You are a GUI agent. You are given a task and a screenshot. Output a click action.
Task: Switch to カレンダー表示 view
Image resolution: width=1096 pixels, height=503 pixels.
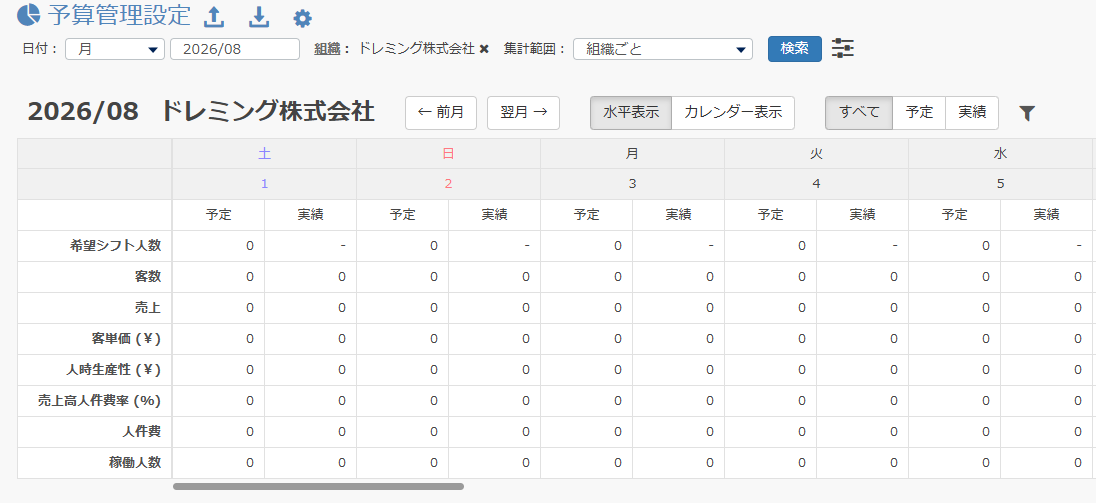(x=733, y=113)
